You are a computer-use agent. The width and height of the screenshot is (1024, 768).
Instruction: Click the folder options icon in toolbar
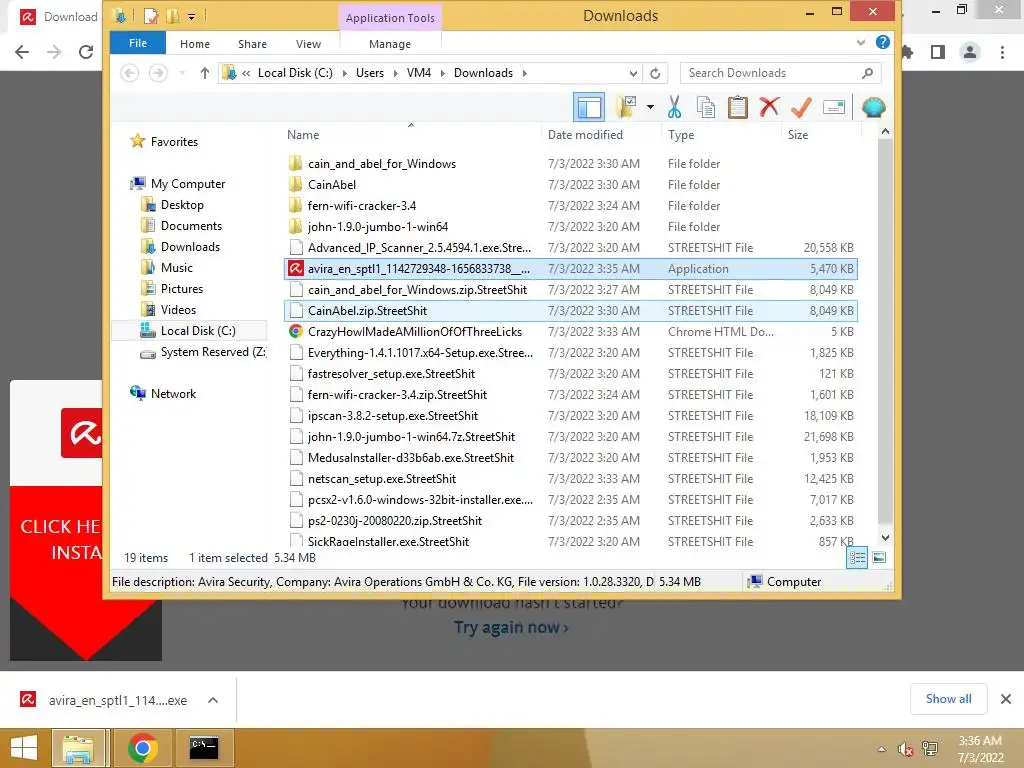tap(625, 107)
